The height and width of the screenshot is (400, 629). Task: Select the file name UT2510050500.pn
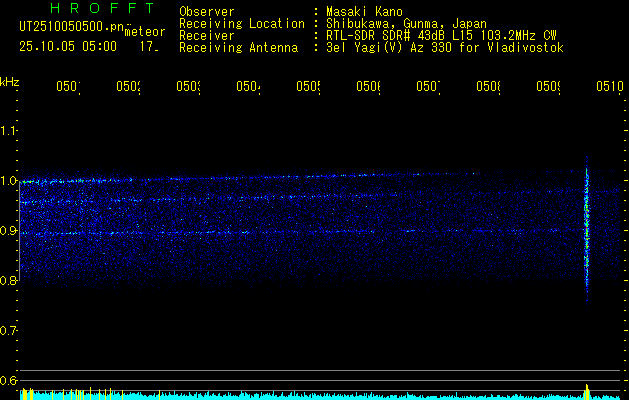(x=73, y=27)
